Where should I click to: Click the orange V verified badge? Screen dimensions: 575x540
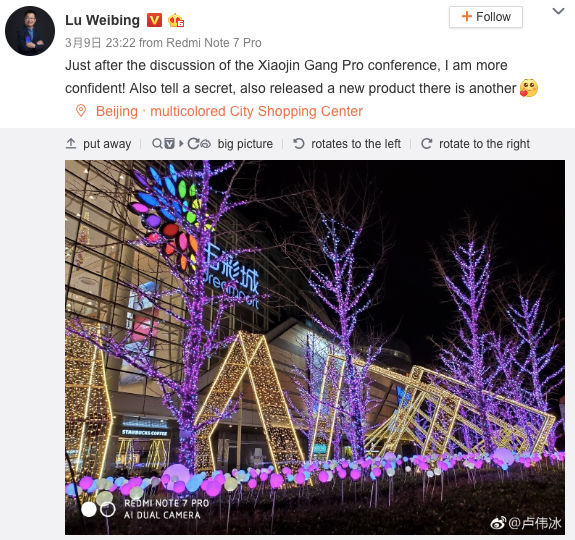pyautogui.click(x=154, y=20)
